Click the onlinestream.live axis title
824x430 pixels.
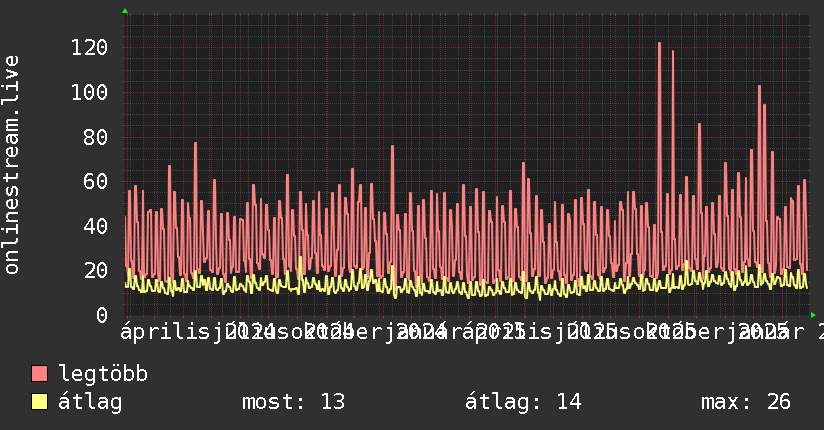coord(11,165)
